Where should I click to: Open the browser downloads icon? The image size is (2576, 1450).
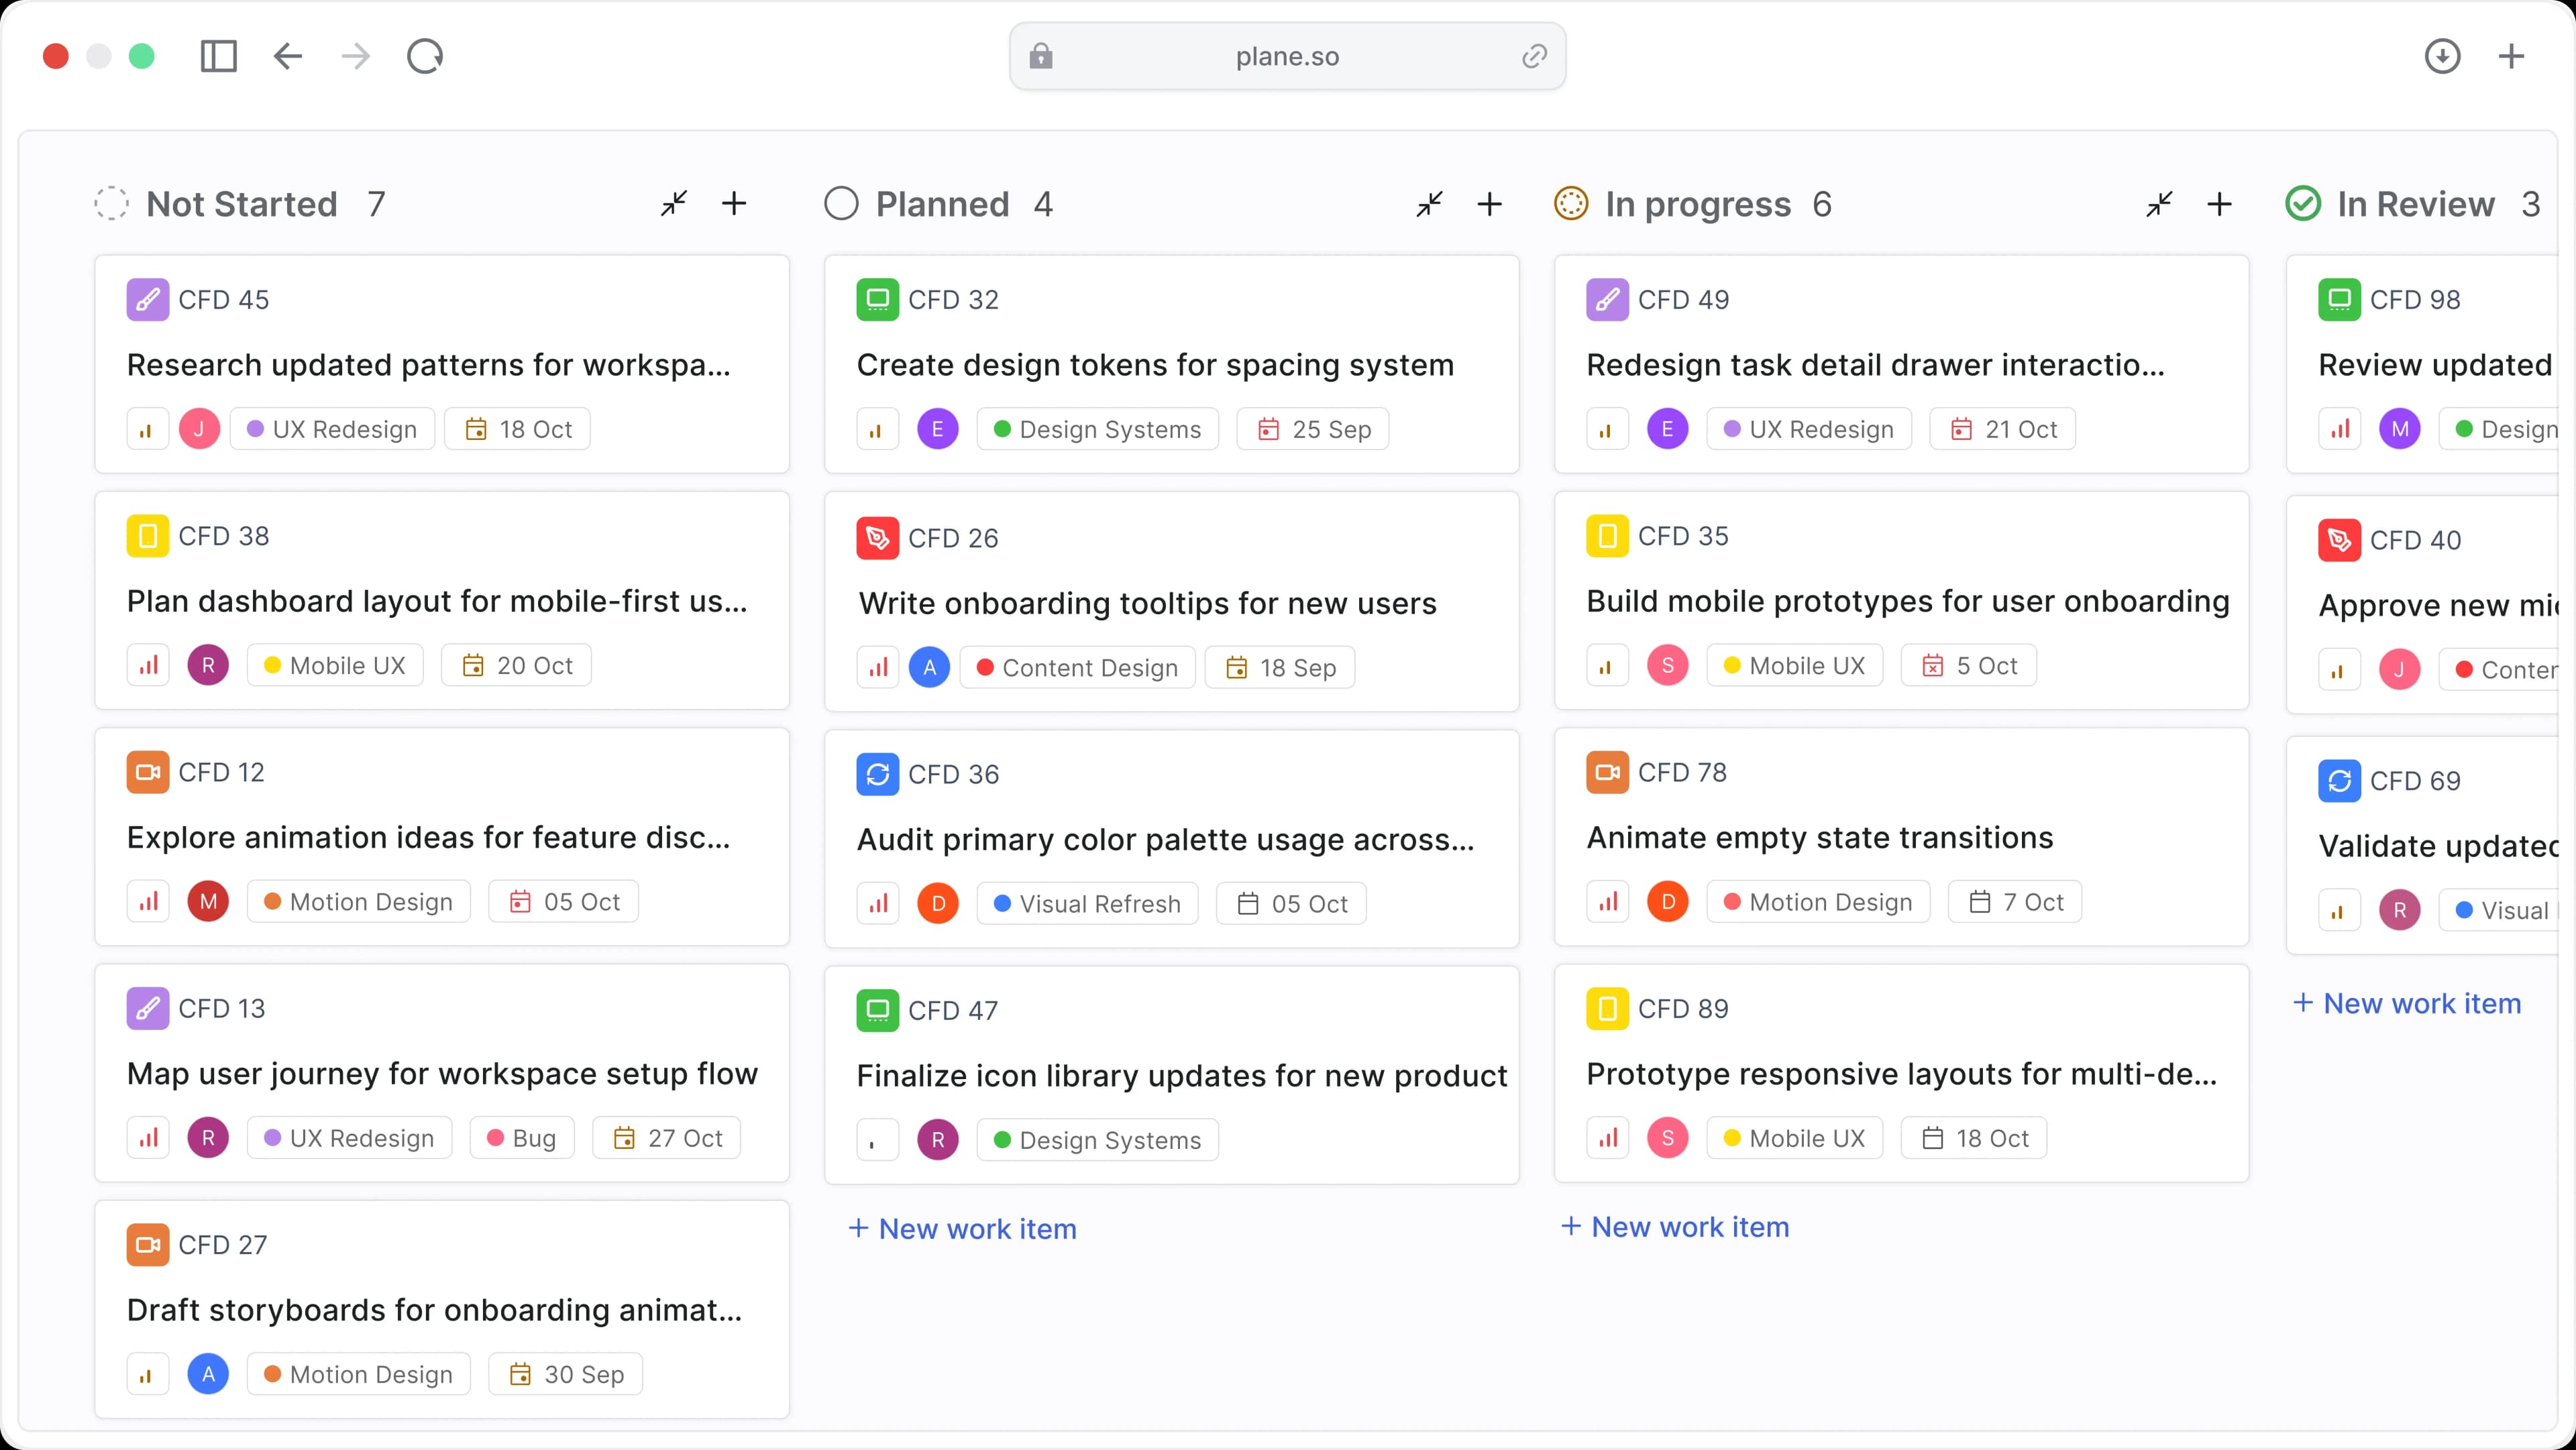pos(2443,56)
